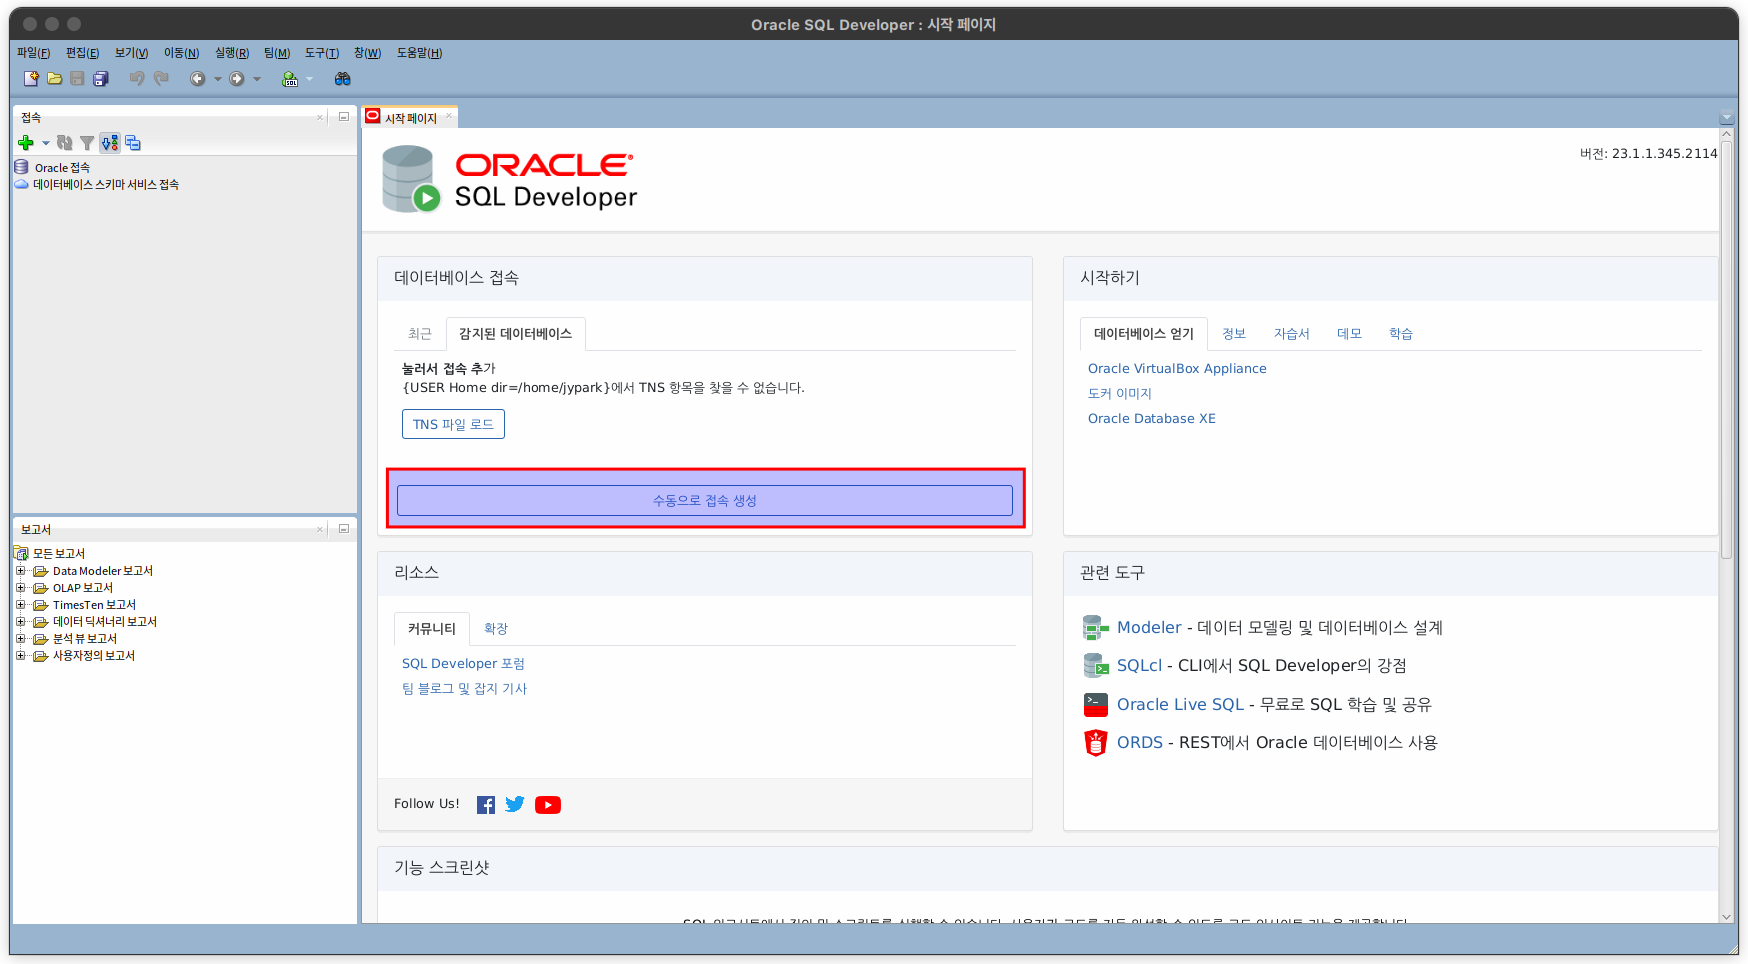Open the Oracle Database XE link
The height and width of the screenshot is (964, 1748).
[1152, 419]
